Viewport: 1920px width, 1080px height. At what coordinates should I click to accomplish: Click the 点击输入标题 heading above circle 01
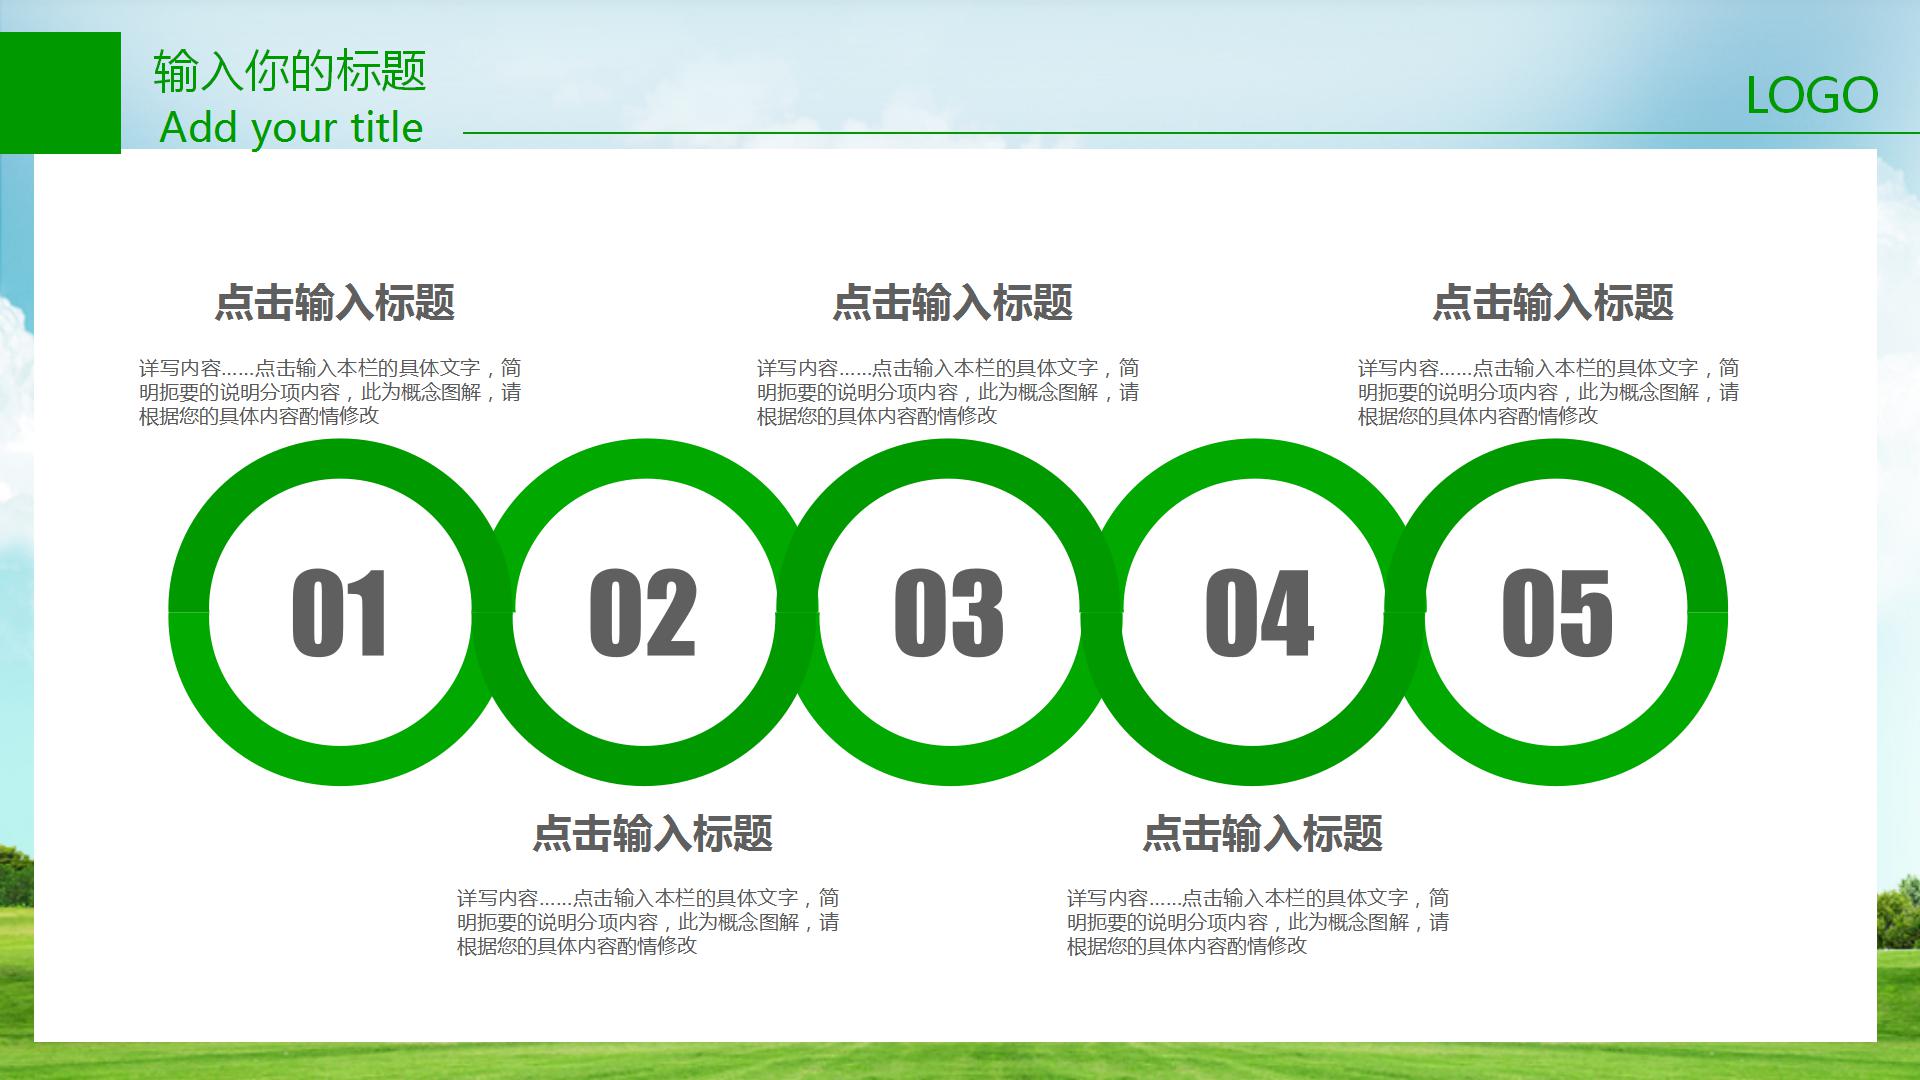click(x=335, y=302)
